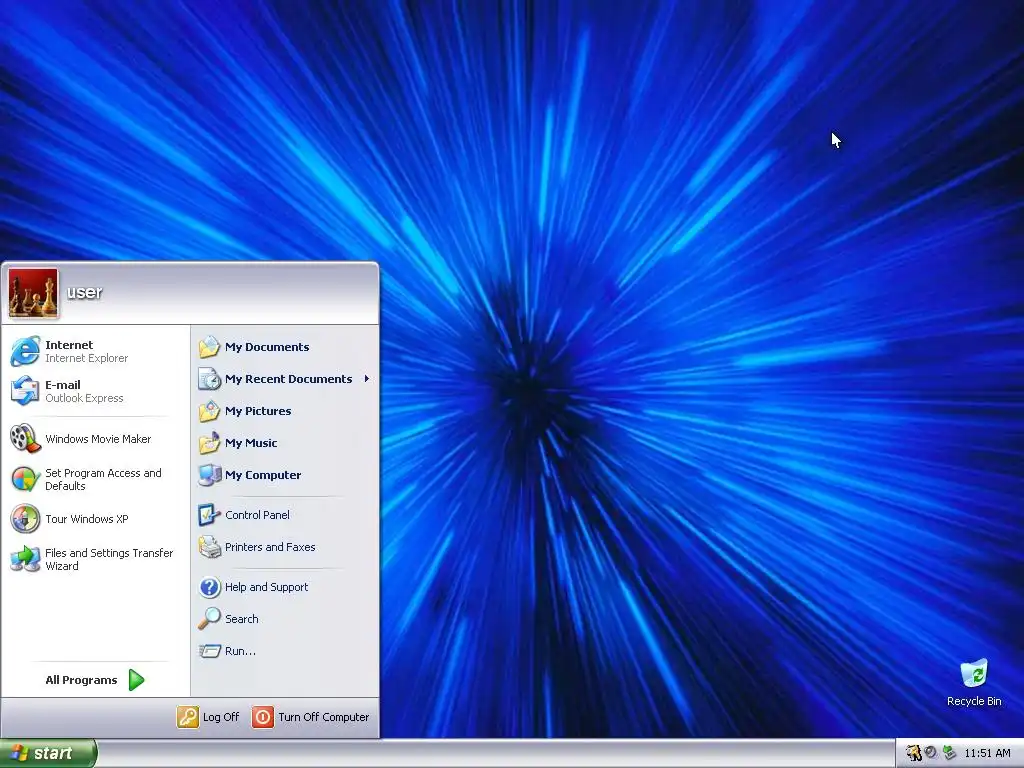Select the Windows Movie Maker label
This screenshot has width=1024, height=768.
pyautogui.click(x=98, y=439)
